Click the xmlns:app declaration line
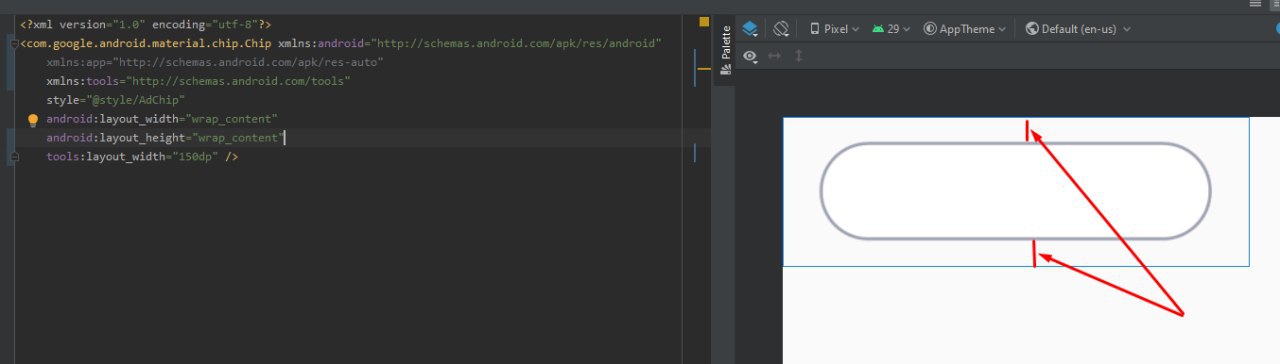1280x364 pixels. 215,63
